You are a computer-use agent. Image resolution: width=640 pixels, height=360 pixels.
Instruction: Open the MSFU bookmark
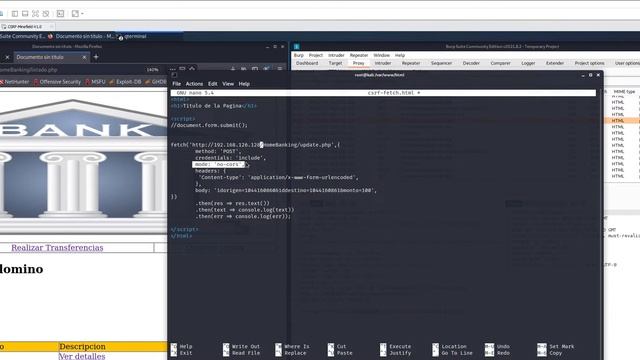[x=96, y=82]
